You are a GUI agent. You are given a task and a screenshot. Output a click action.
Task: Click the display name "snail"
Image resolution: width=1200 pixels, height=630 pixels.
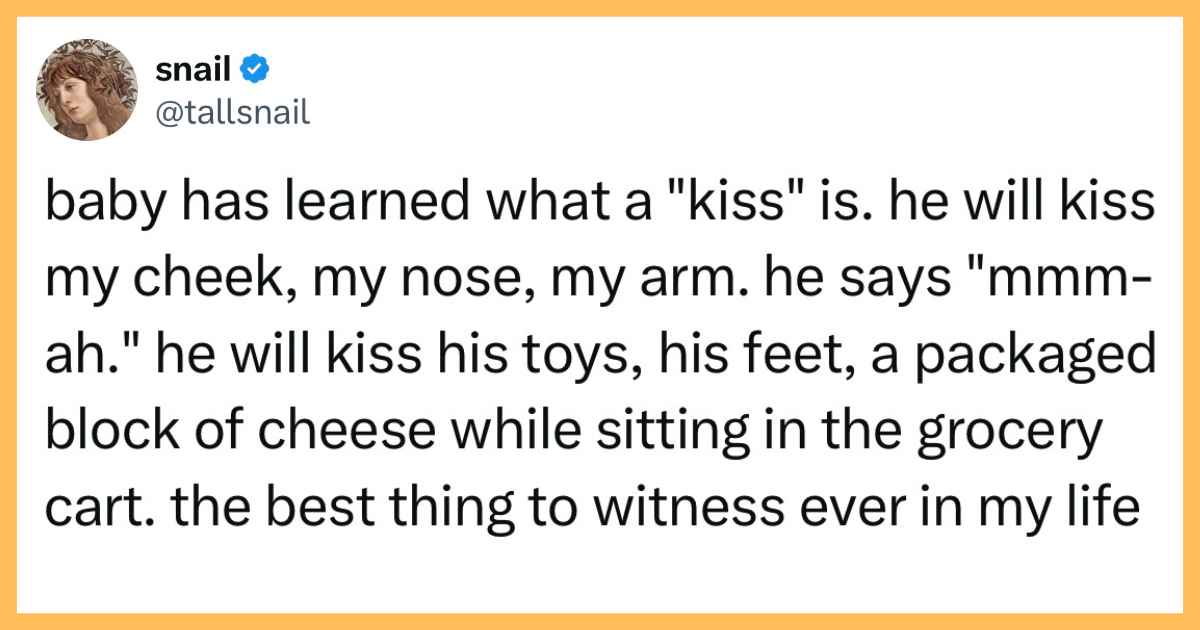pyautogui.click(x=196, y=70)
